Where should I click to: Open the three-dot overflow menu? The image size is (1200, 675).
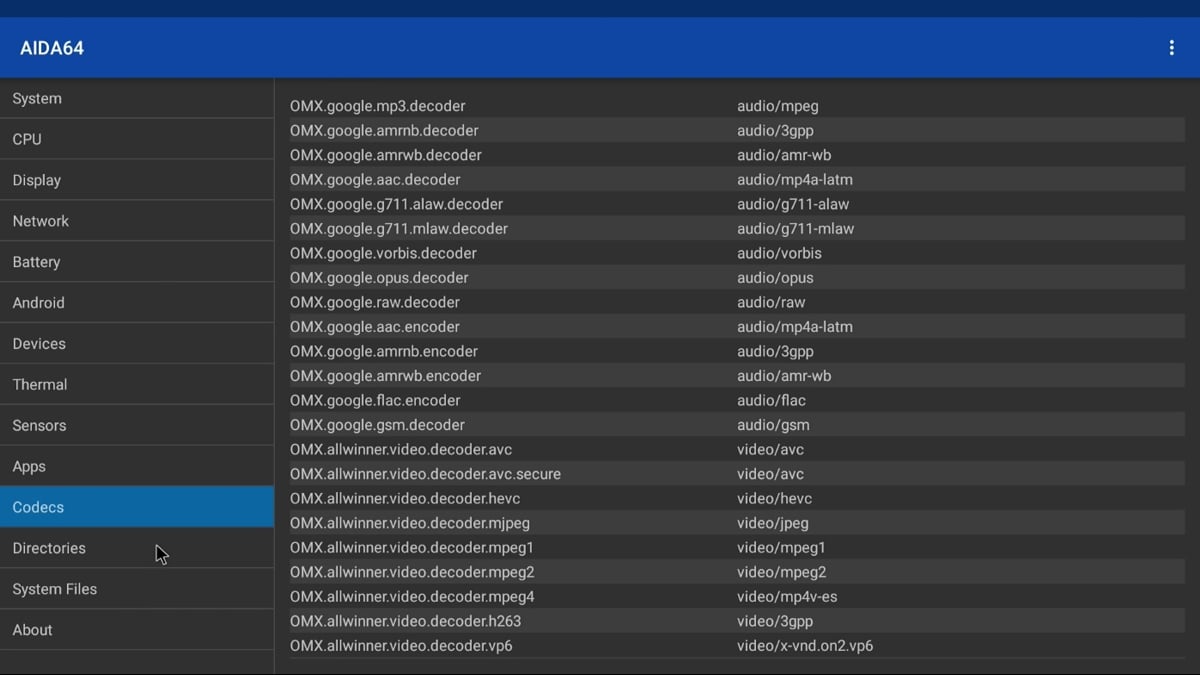point(1171,48)
